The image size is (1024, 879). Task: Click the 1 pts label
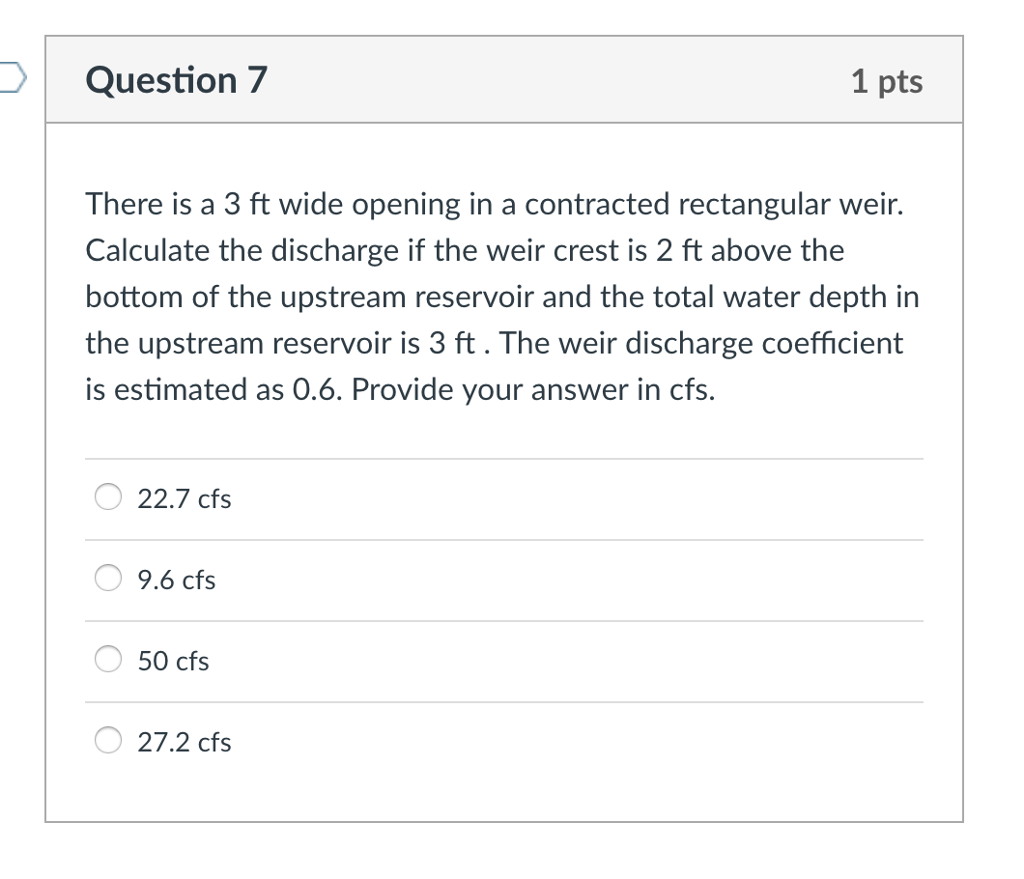(x=888, y=82)
